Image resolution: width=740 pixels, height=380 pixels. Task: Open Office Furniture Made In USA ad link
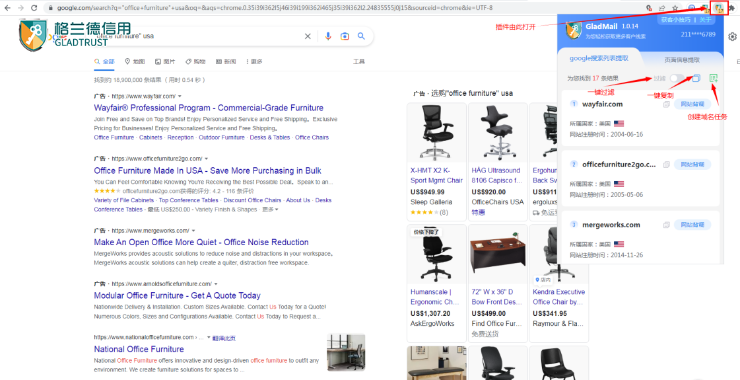click(x=208, y=170)
